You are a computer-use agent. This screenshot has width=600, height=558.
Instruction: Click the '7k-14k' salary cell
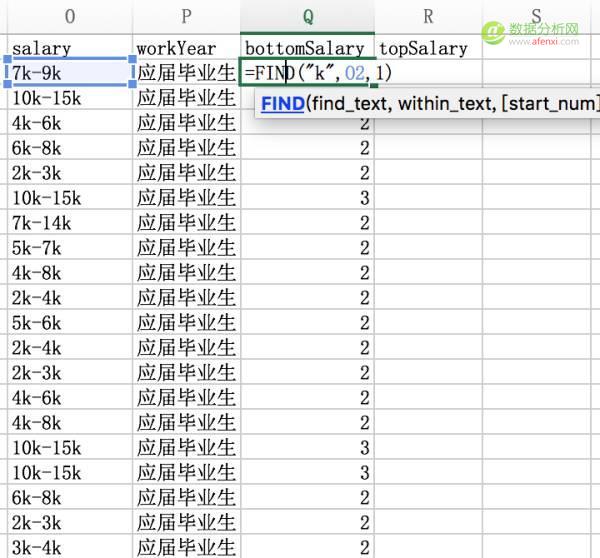coord(70,222)
